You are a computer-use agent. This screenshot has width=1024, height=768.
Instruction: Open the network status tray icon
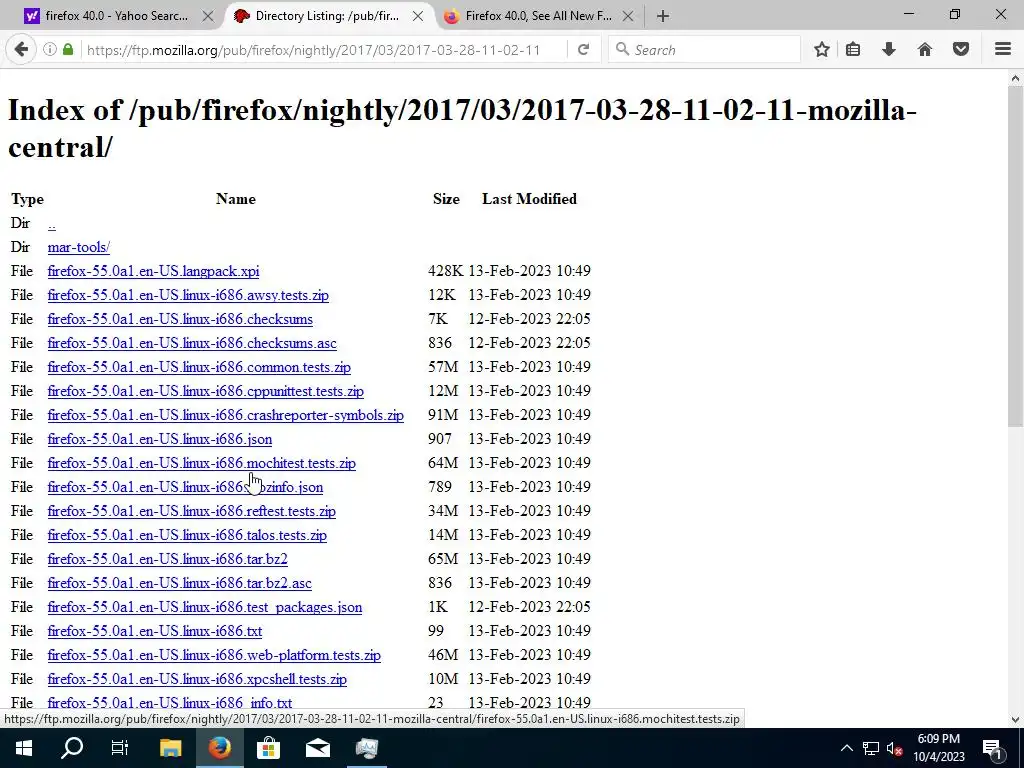coord(871,748)
